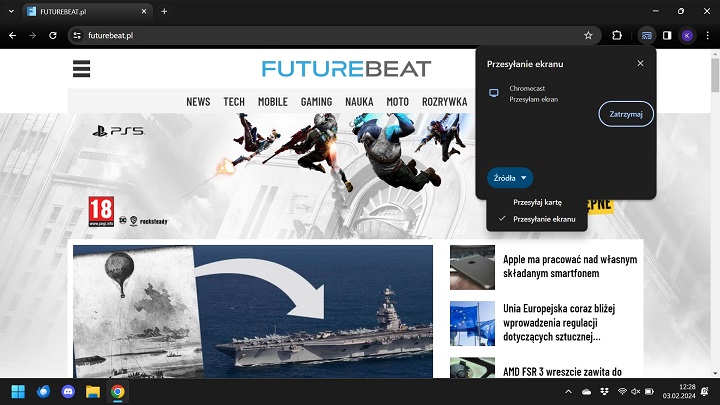Show hidden system tray icons
This screenshot has height=405, width=720.
(x=568, y=391)
